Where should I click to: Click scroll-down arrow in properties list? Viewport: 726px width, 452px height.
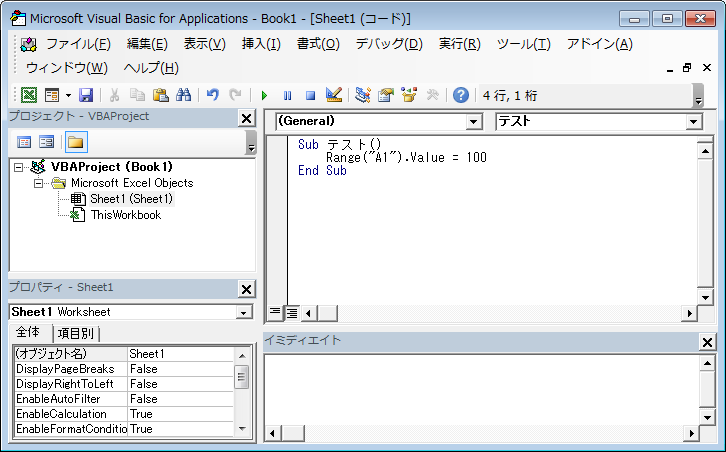pyautogui.click(x=242, y=429)
